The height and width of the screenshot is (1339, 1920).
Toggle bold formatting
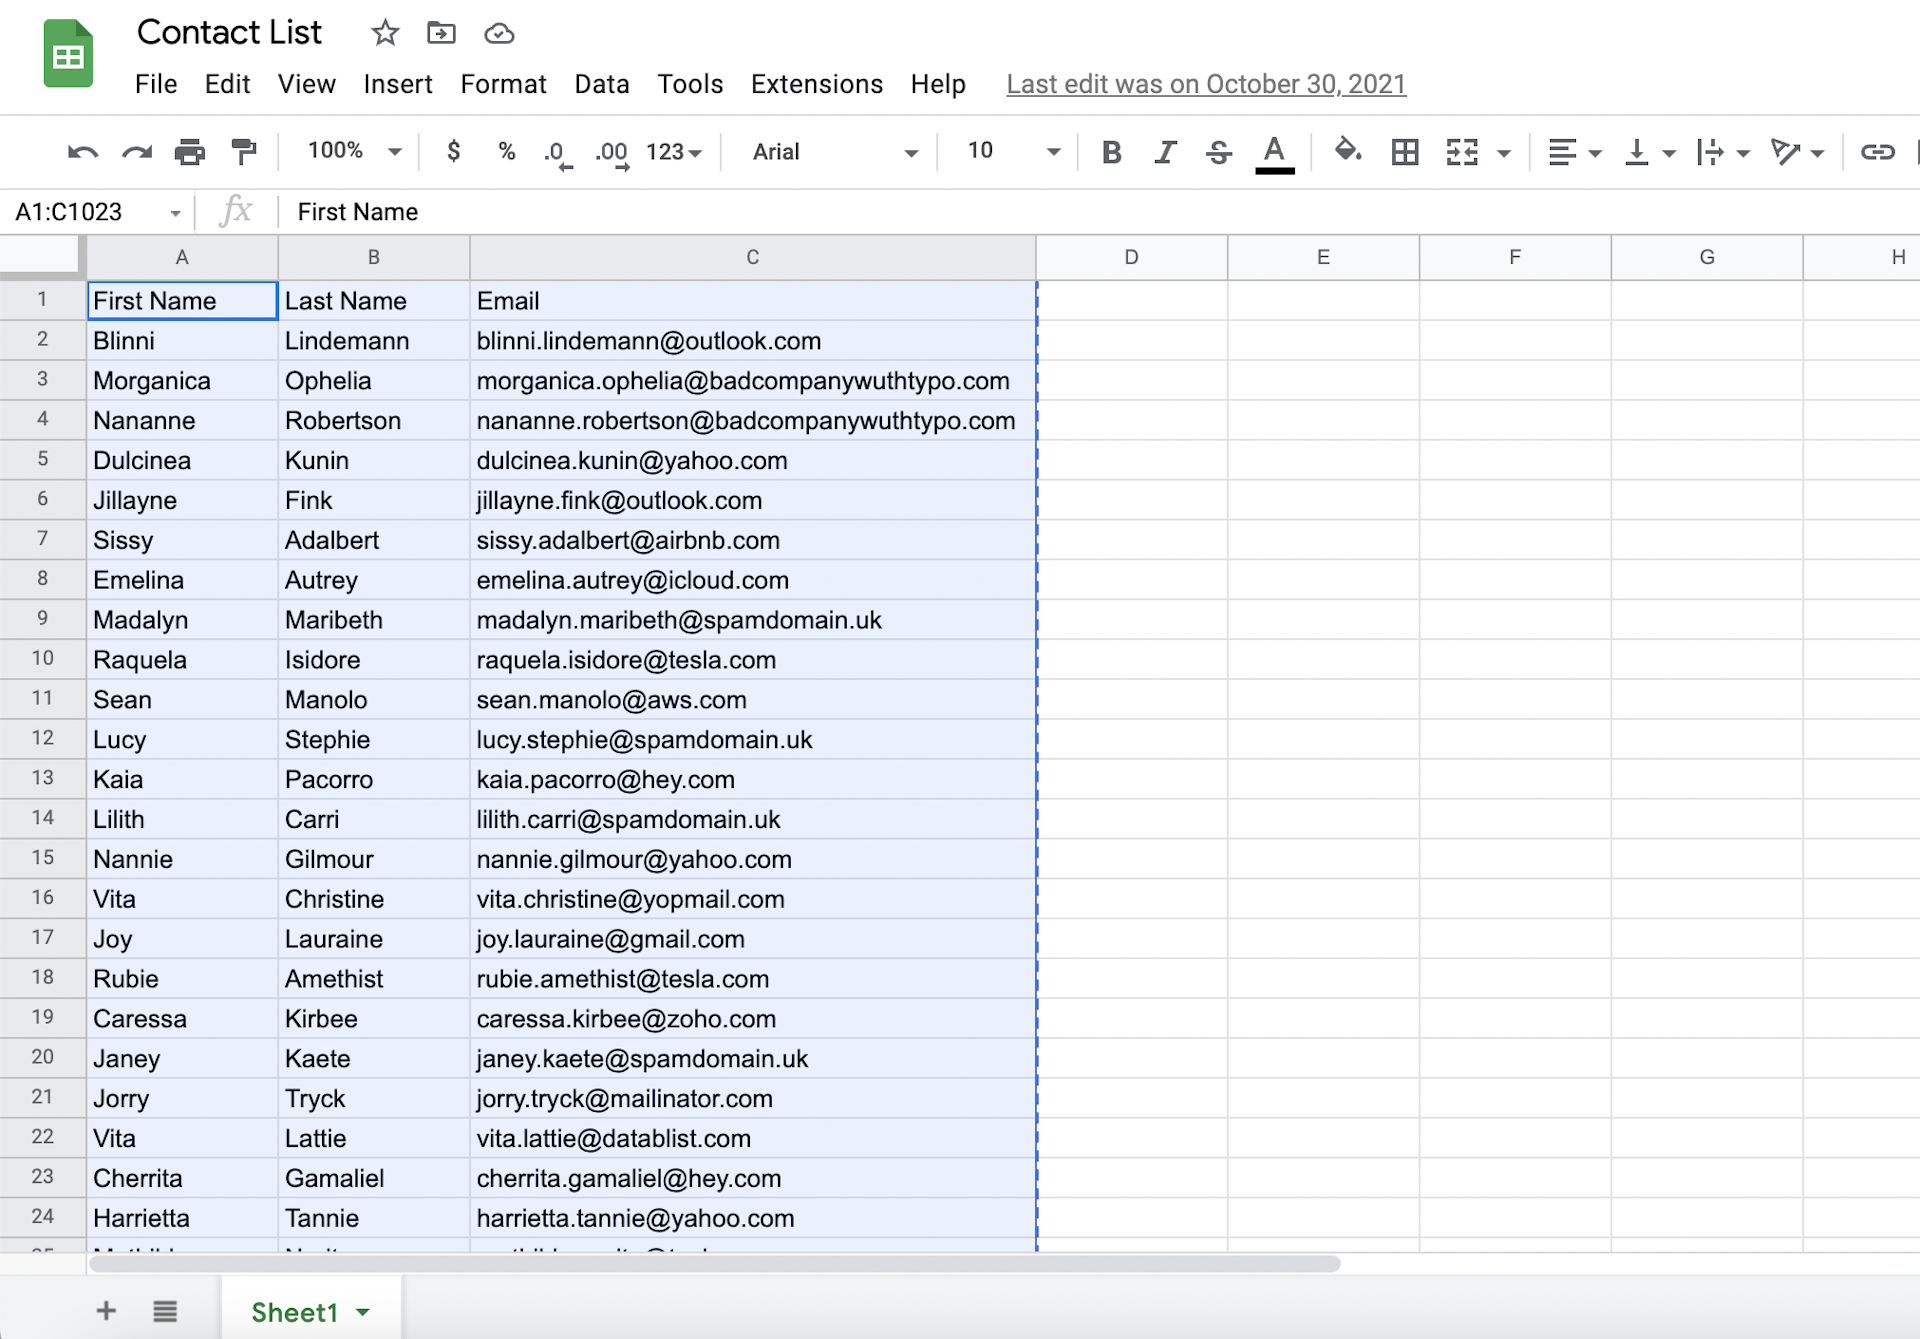[x=1111, y=151]
